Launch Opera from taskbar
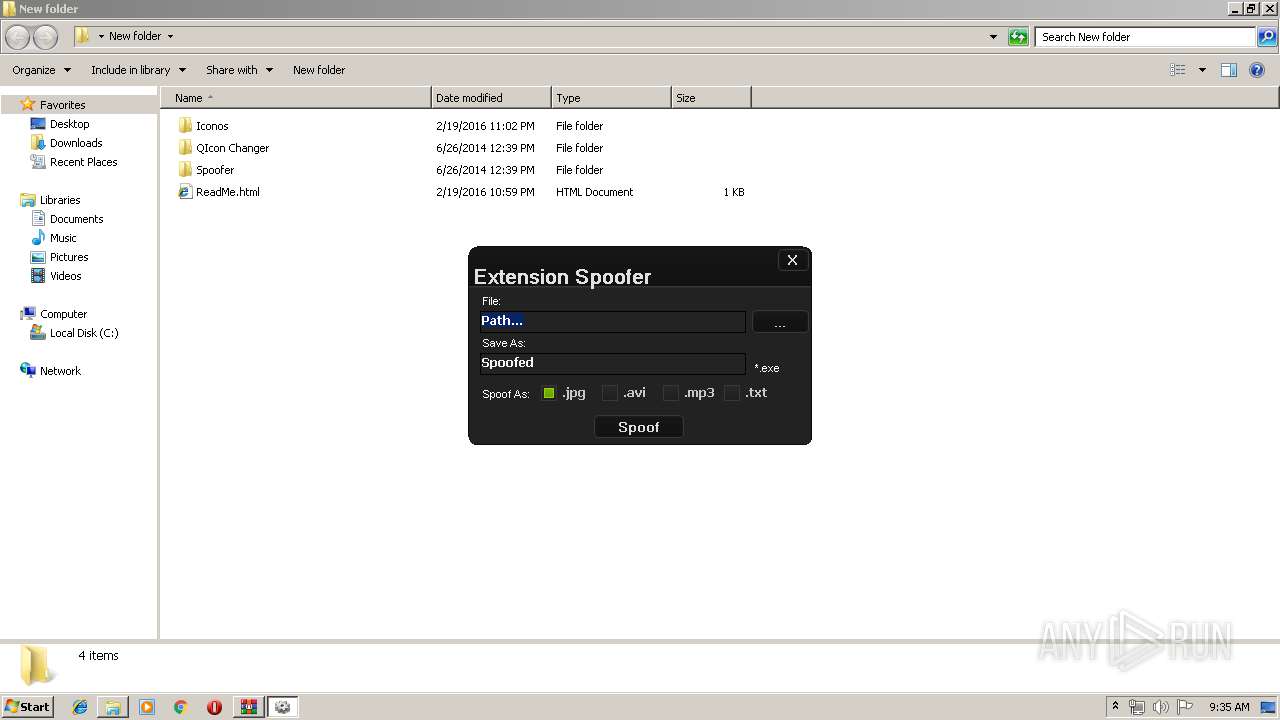 (x=214, y=707)
